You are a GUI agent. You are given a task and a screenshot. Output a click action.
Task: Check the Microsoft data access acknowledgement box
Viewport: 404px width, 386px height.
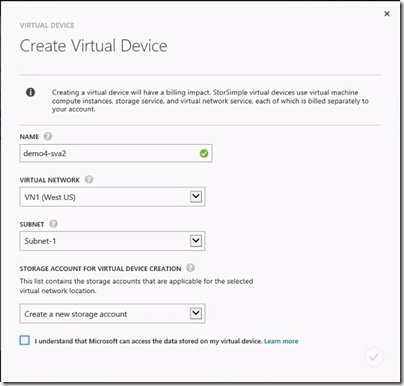coord(25,340)
